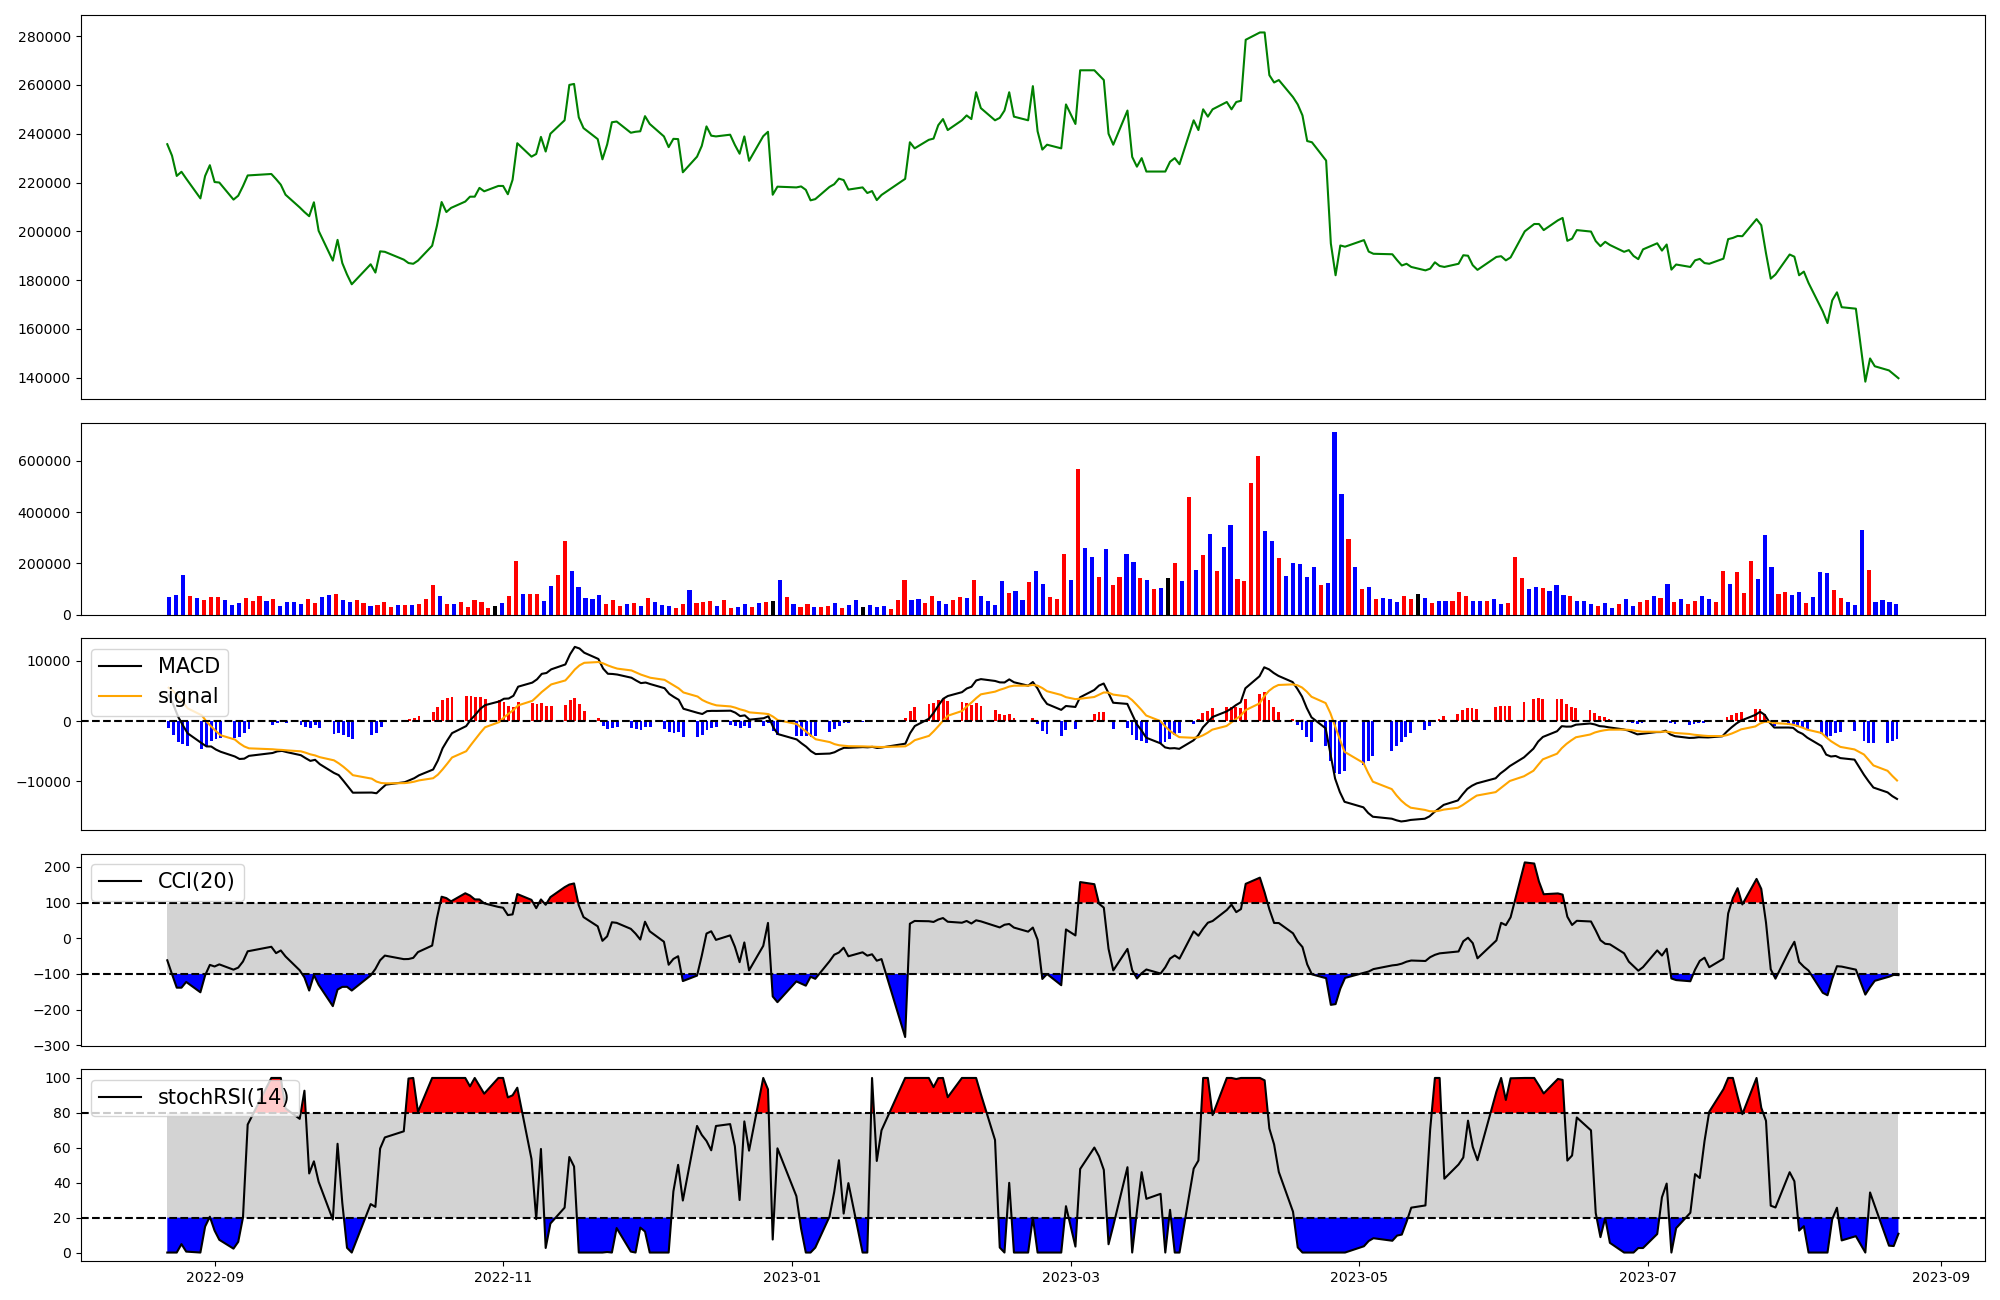Click the 2023-01 date tick label

coord(792,1277)
